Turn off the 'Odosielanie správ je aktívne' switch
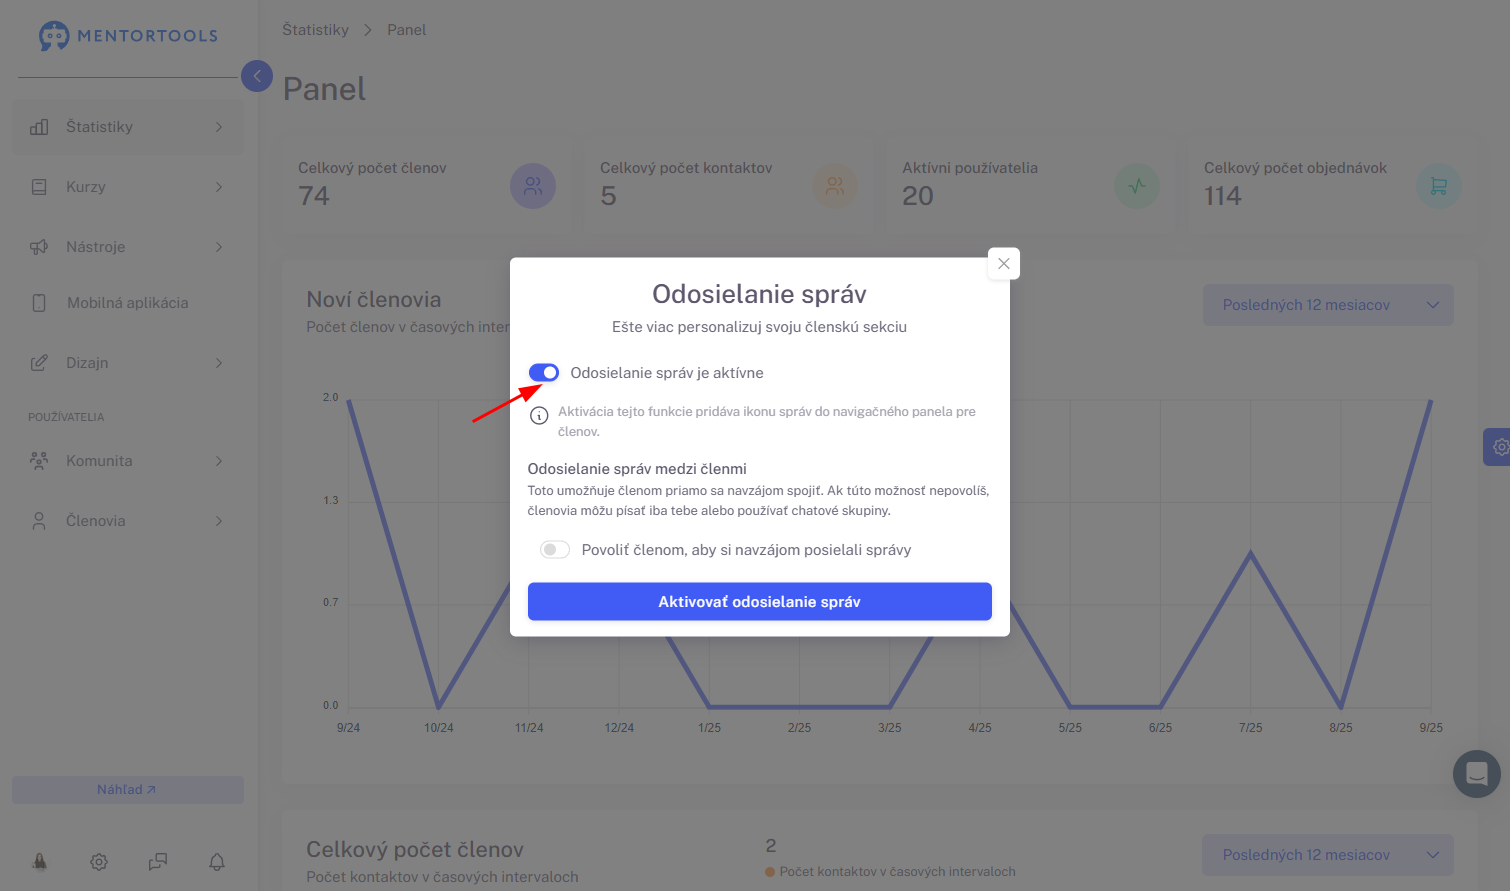1510x891 pixels. click(x=544, y=373)
